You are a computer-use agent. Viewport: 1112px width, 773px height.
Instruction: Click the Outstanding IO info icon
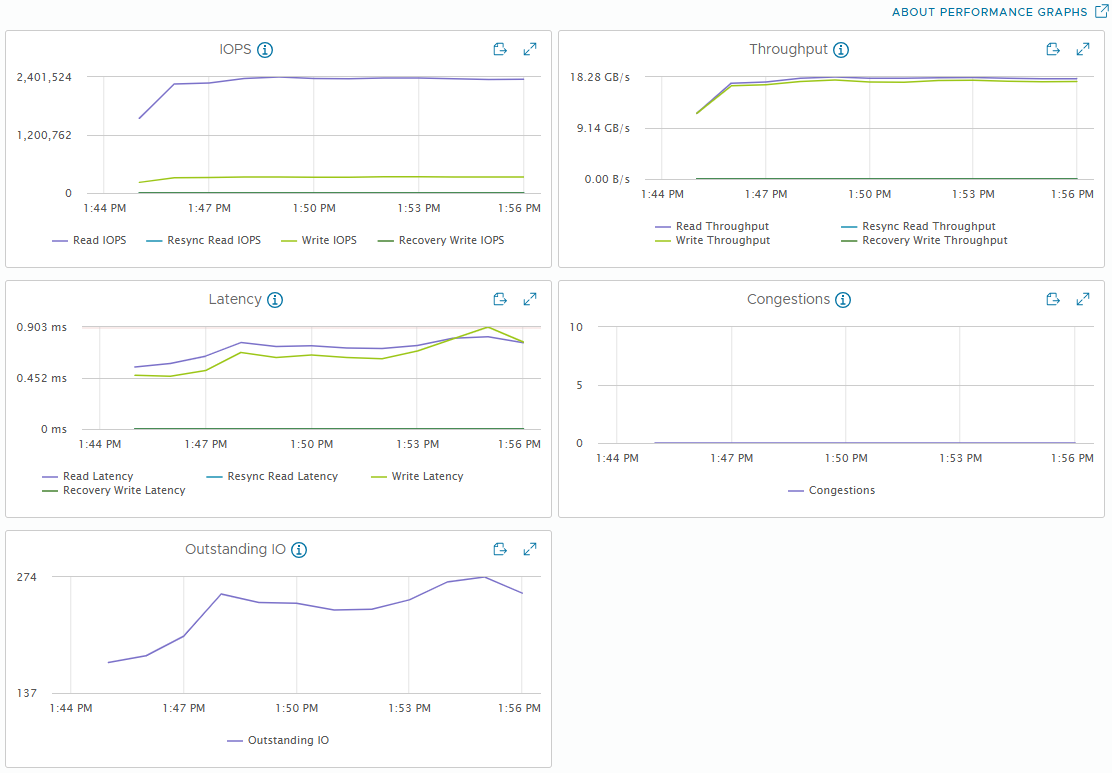click(299, 550)
